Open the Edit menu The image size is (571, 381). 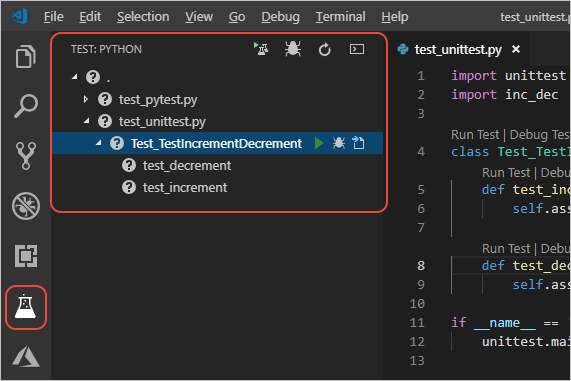click(90, 17)
